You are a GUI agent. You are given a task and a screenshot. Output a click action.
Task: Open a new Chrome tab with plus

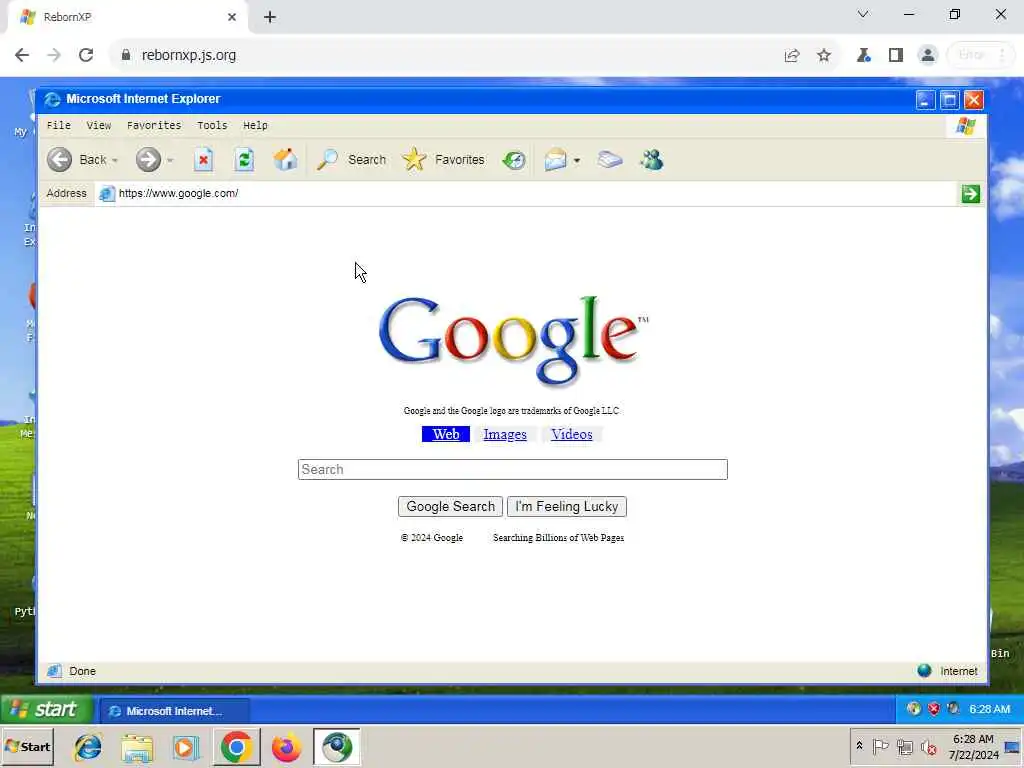270,17
